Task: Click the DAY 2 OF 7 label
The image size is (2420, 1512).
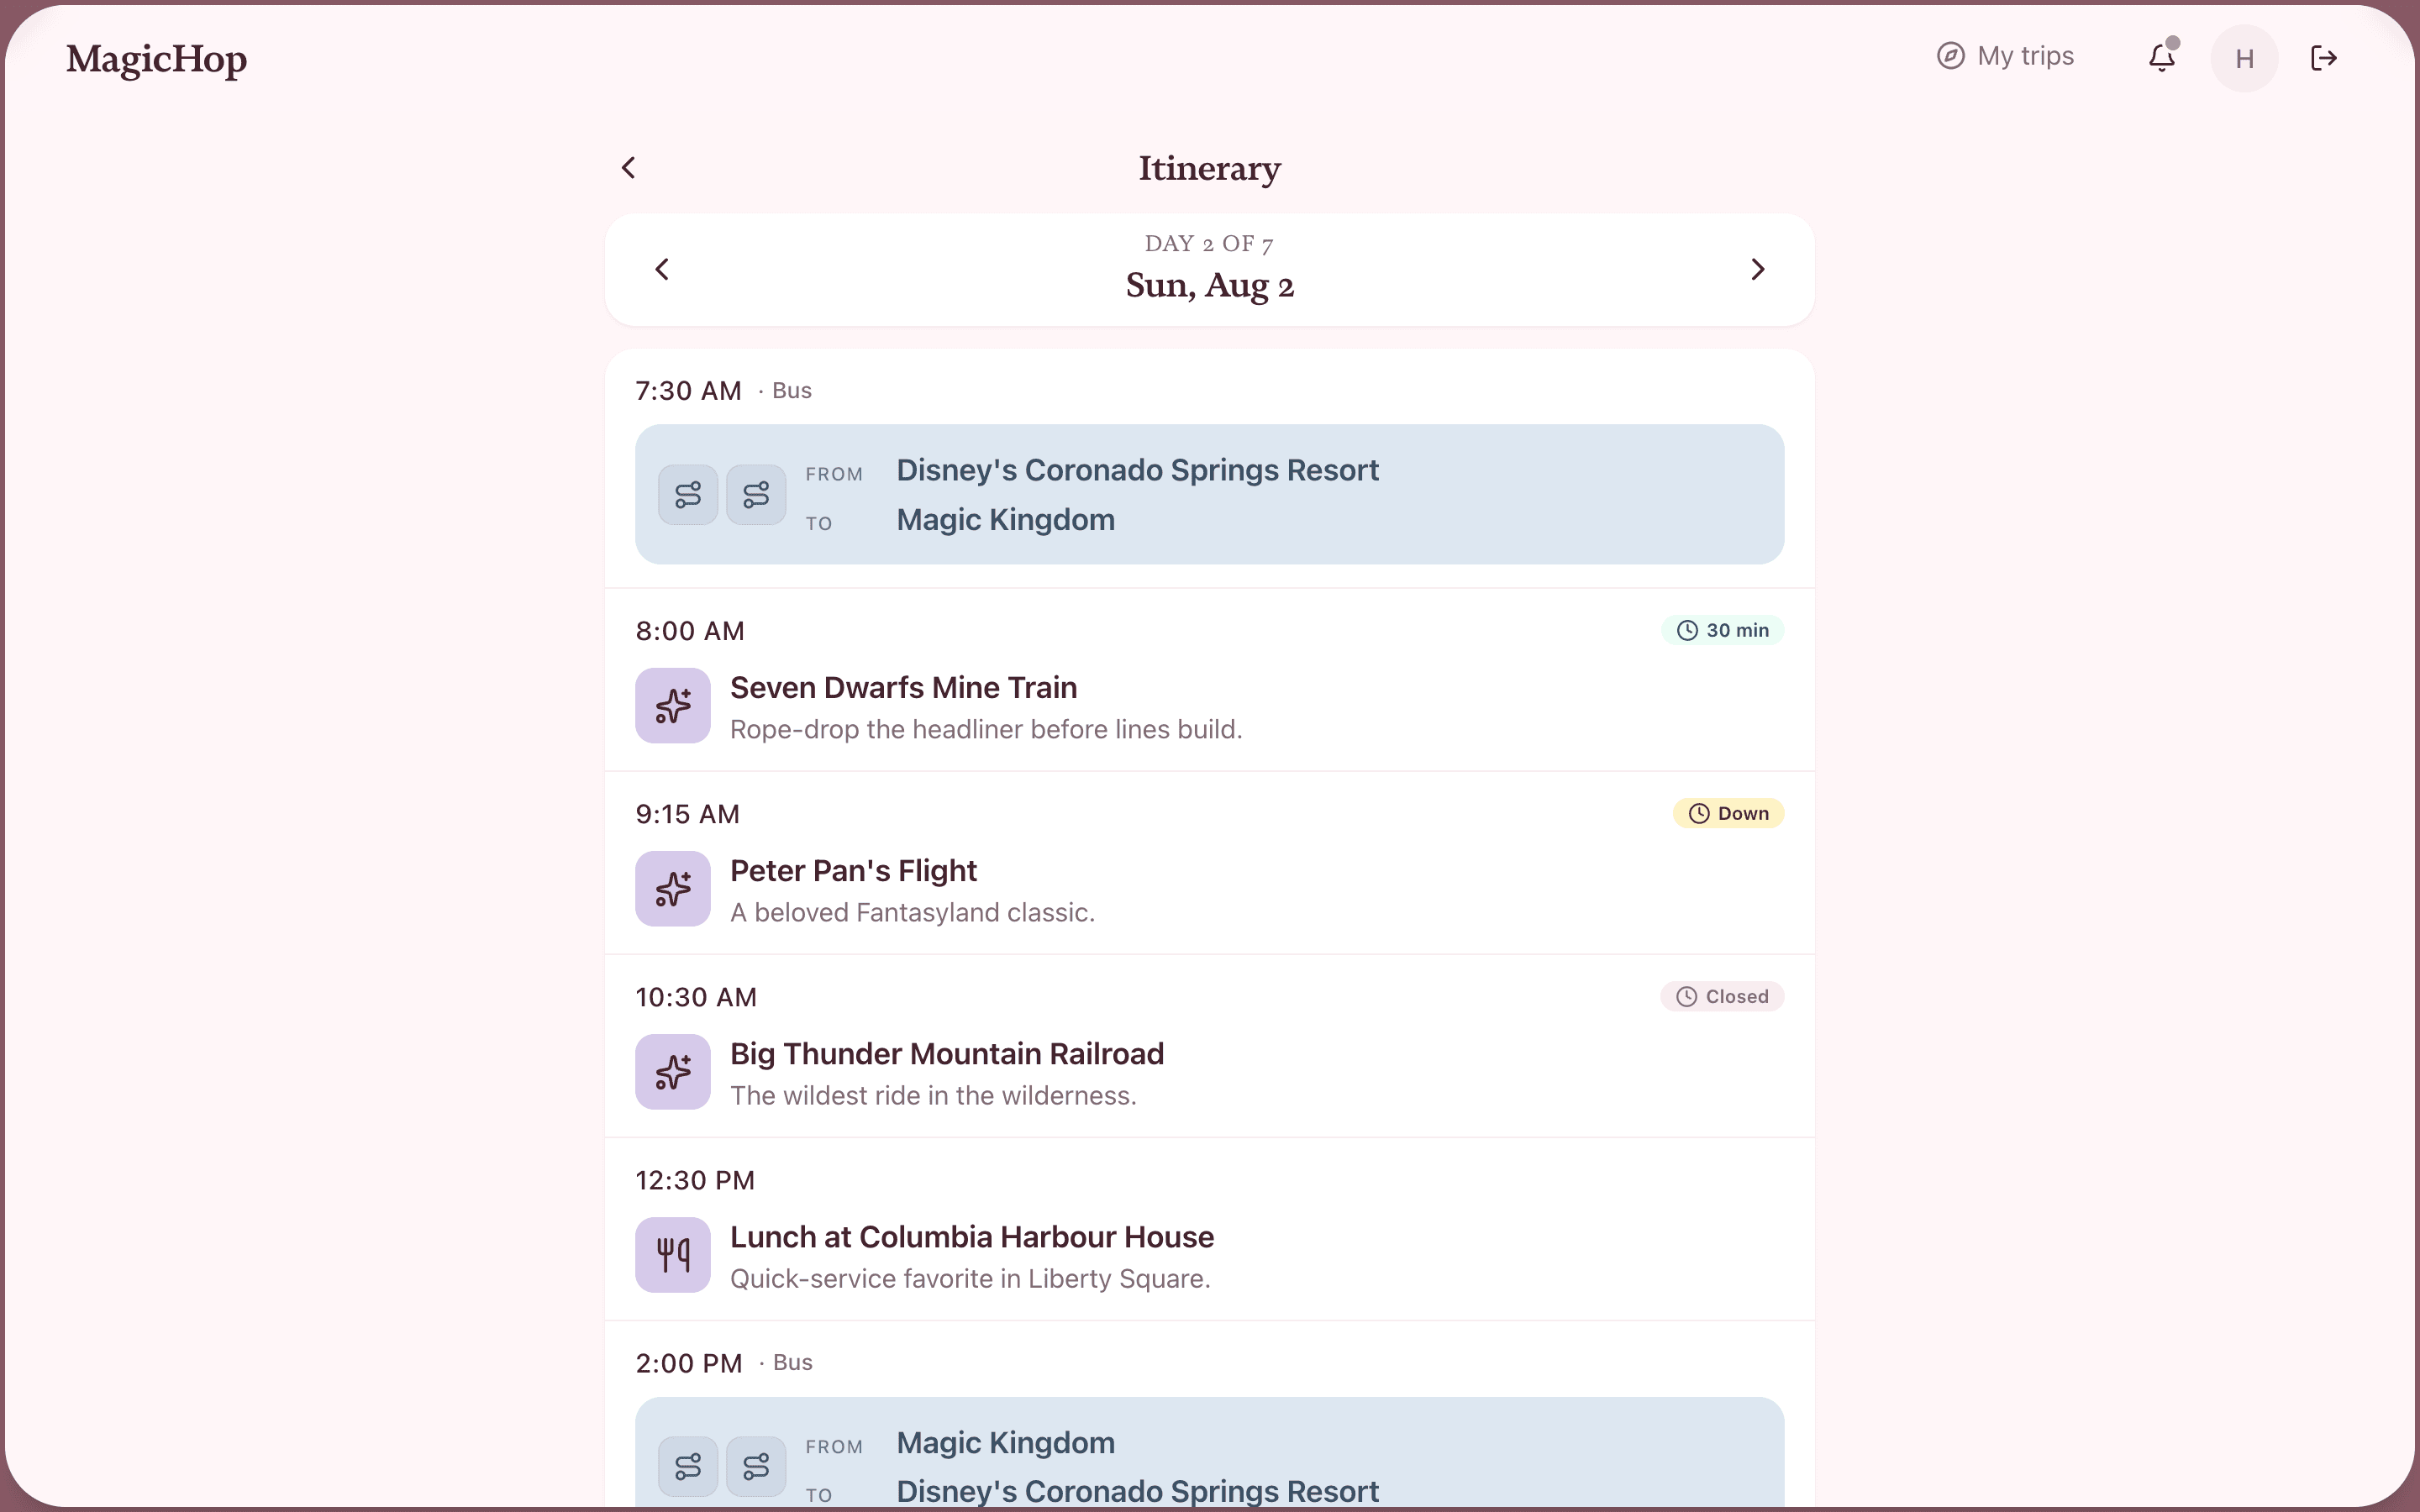Action: 1210,243
